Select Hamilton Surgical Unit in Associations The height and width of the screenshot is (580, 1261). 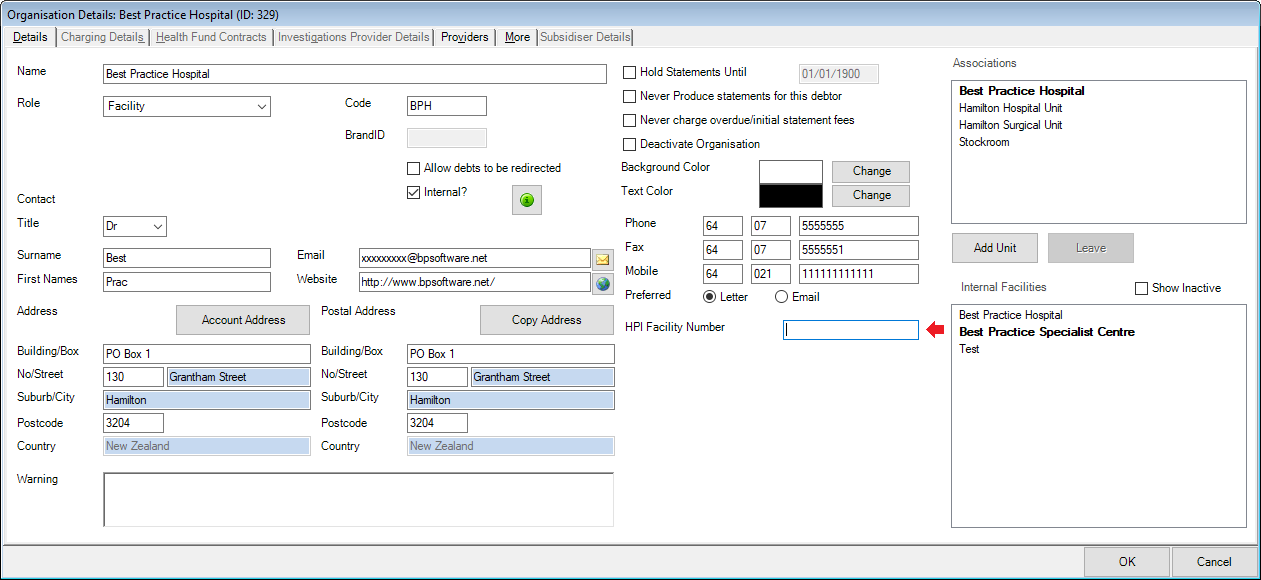pyautogui.click(x=1010, y=125)
